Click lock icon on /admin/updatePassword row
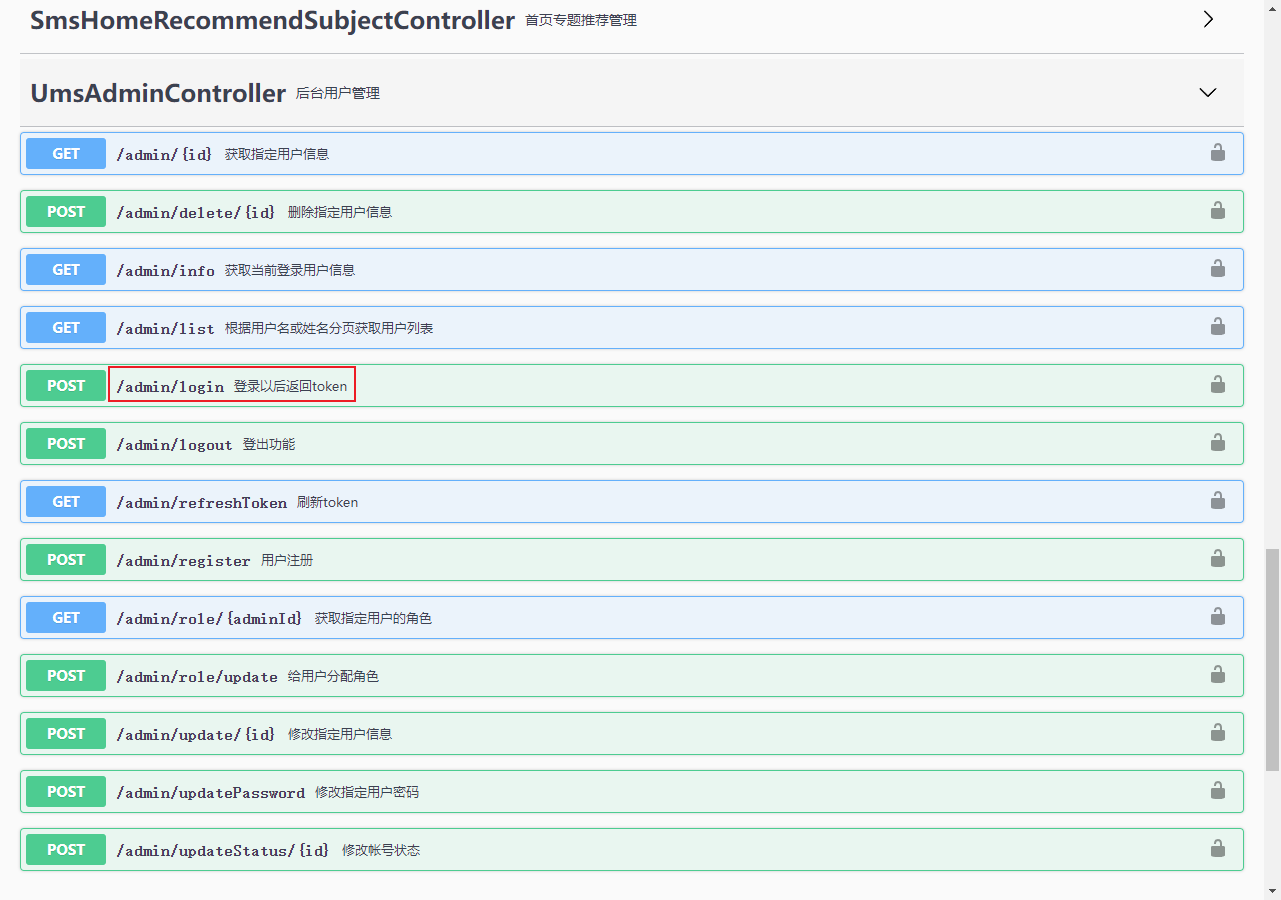The width and height of the screenshot is (1281, 900). 1217,791
